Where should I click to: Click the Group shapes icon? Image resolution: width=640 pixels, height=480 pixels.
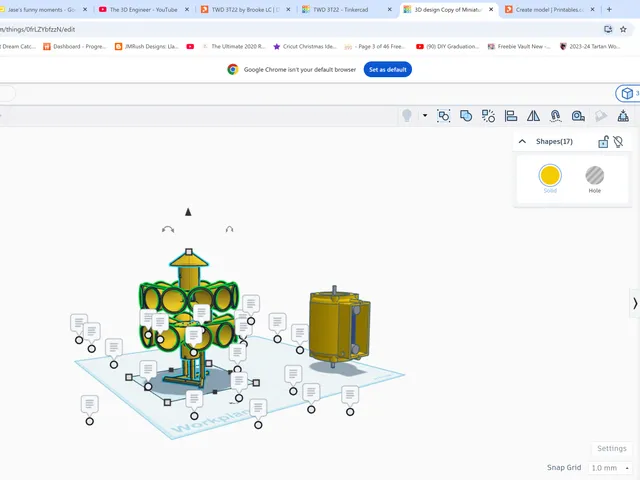click(x=466, y=116)
